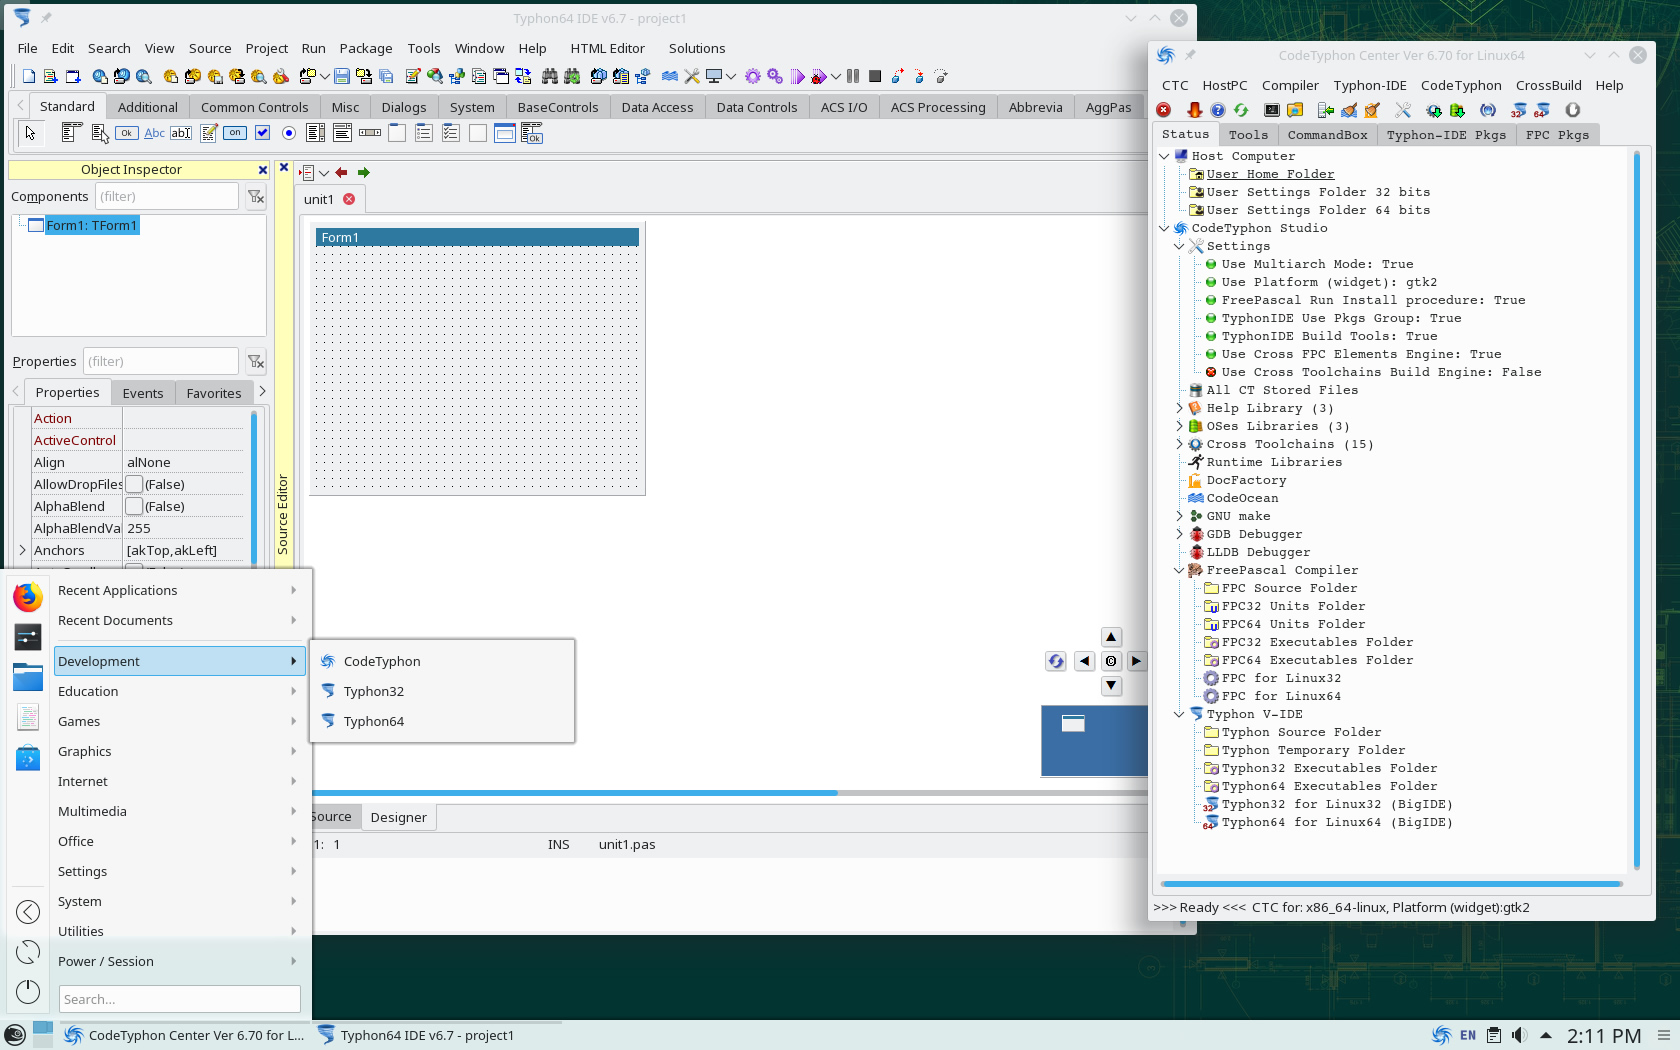This screenshot has width=1680, height=1050.
Task: Open the Package menu in Typhon64 IDE
Action: pos(366,48)
